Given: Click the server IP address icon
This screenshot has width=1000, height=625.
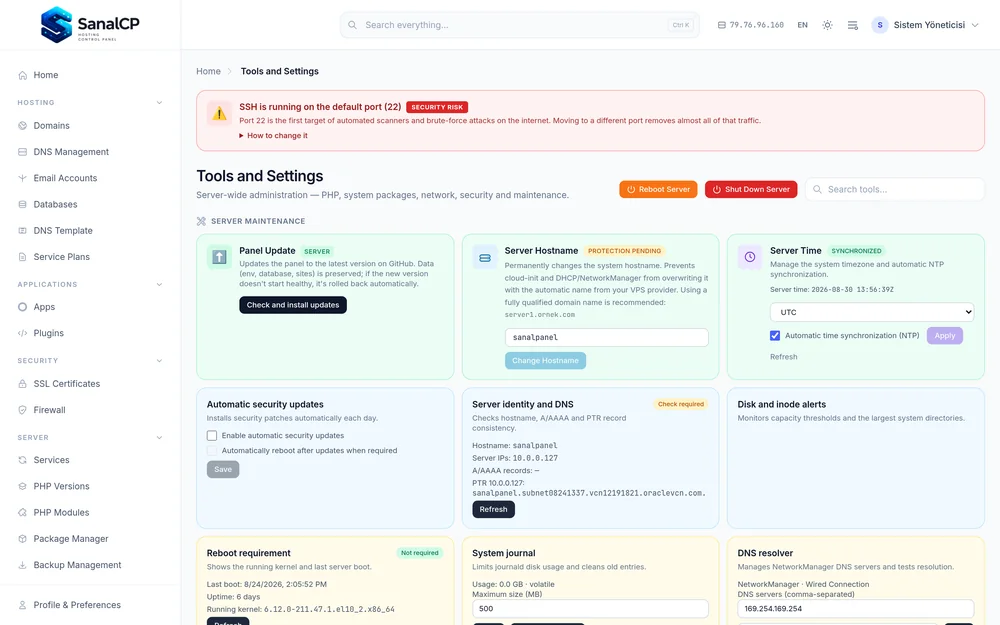Looking at the screenshot, I should tap(721, 25).
